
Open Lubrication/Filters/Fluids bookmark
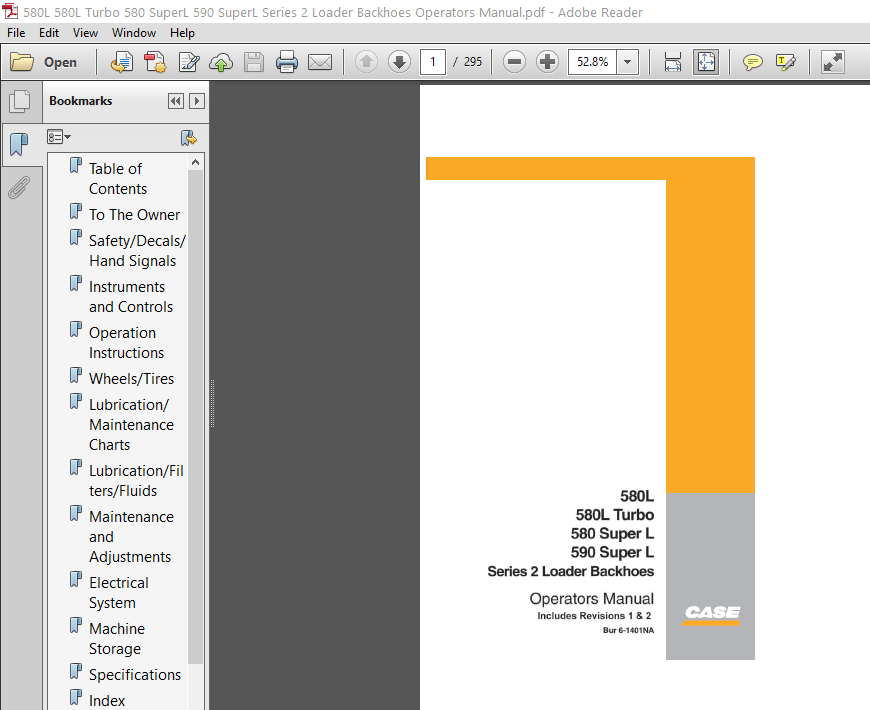(x=136, y=480)
